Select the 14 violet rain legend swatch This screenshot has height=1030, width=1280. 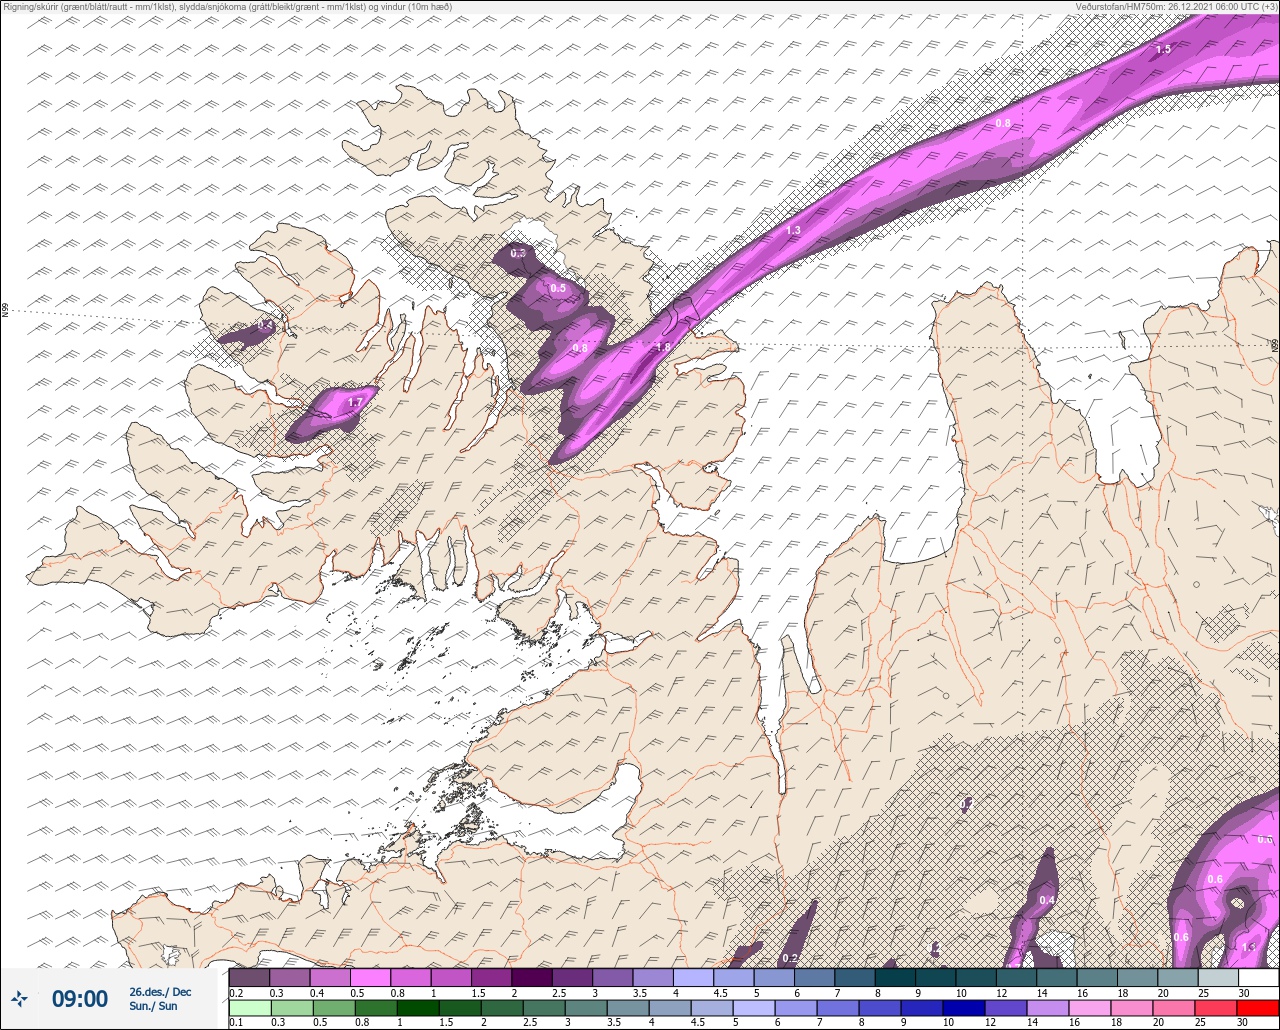pyautogui.click(x=1048, y=1008)
